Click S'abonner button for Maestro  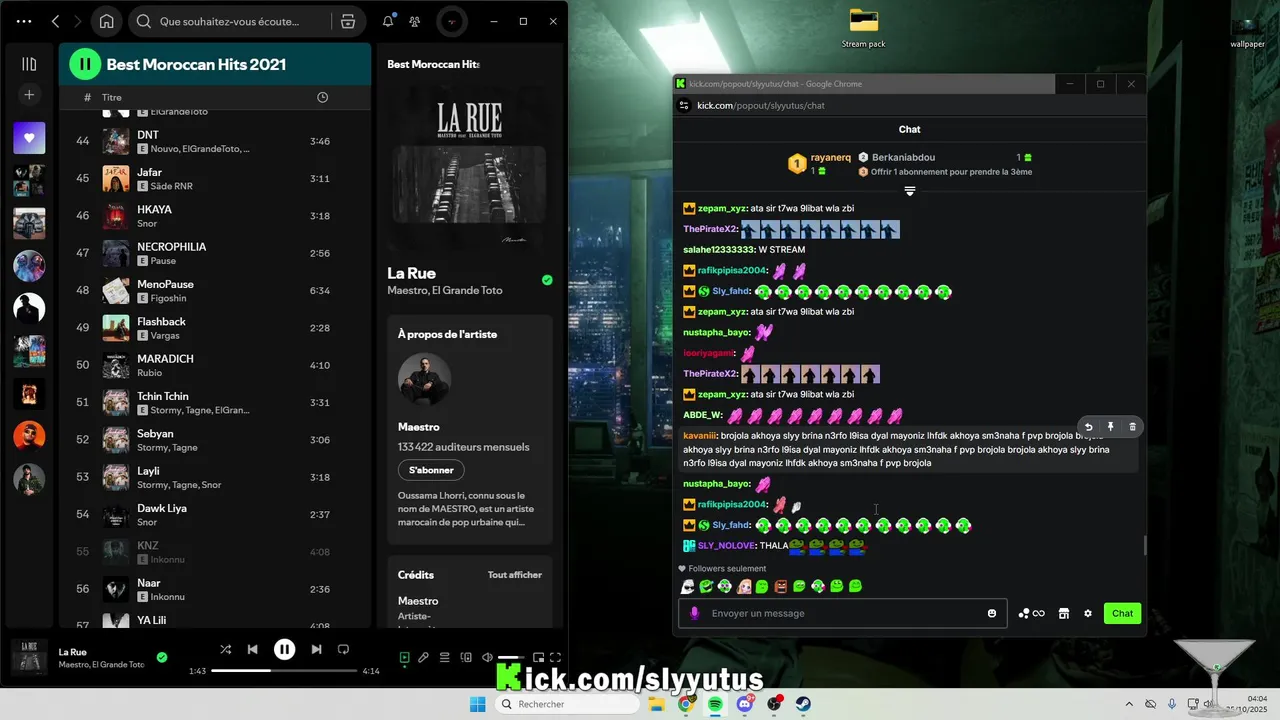point(431,470)
